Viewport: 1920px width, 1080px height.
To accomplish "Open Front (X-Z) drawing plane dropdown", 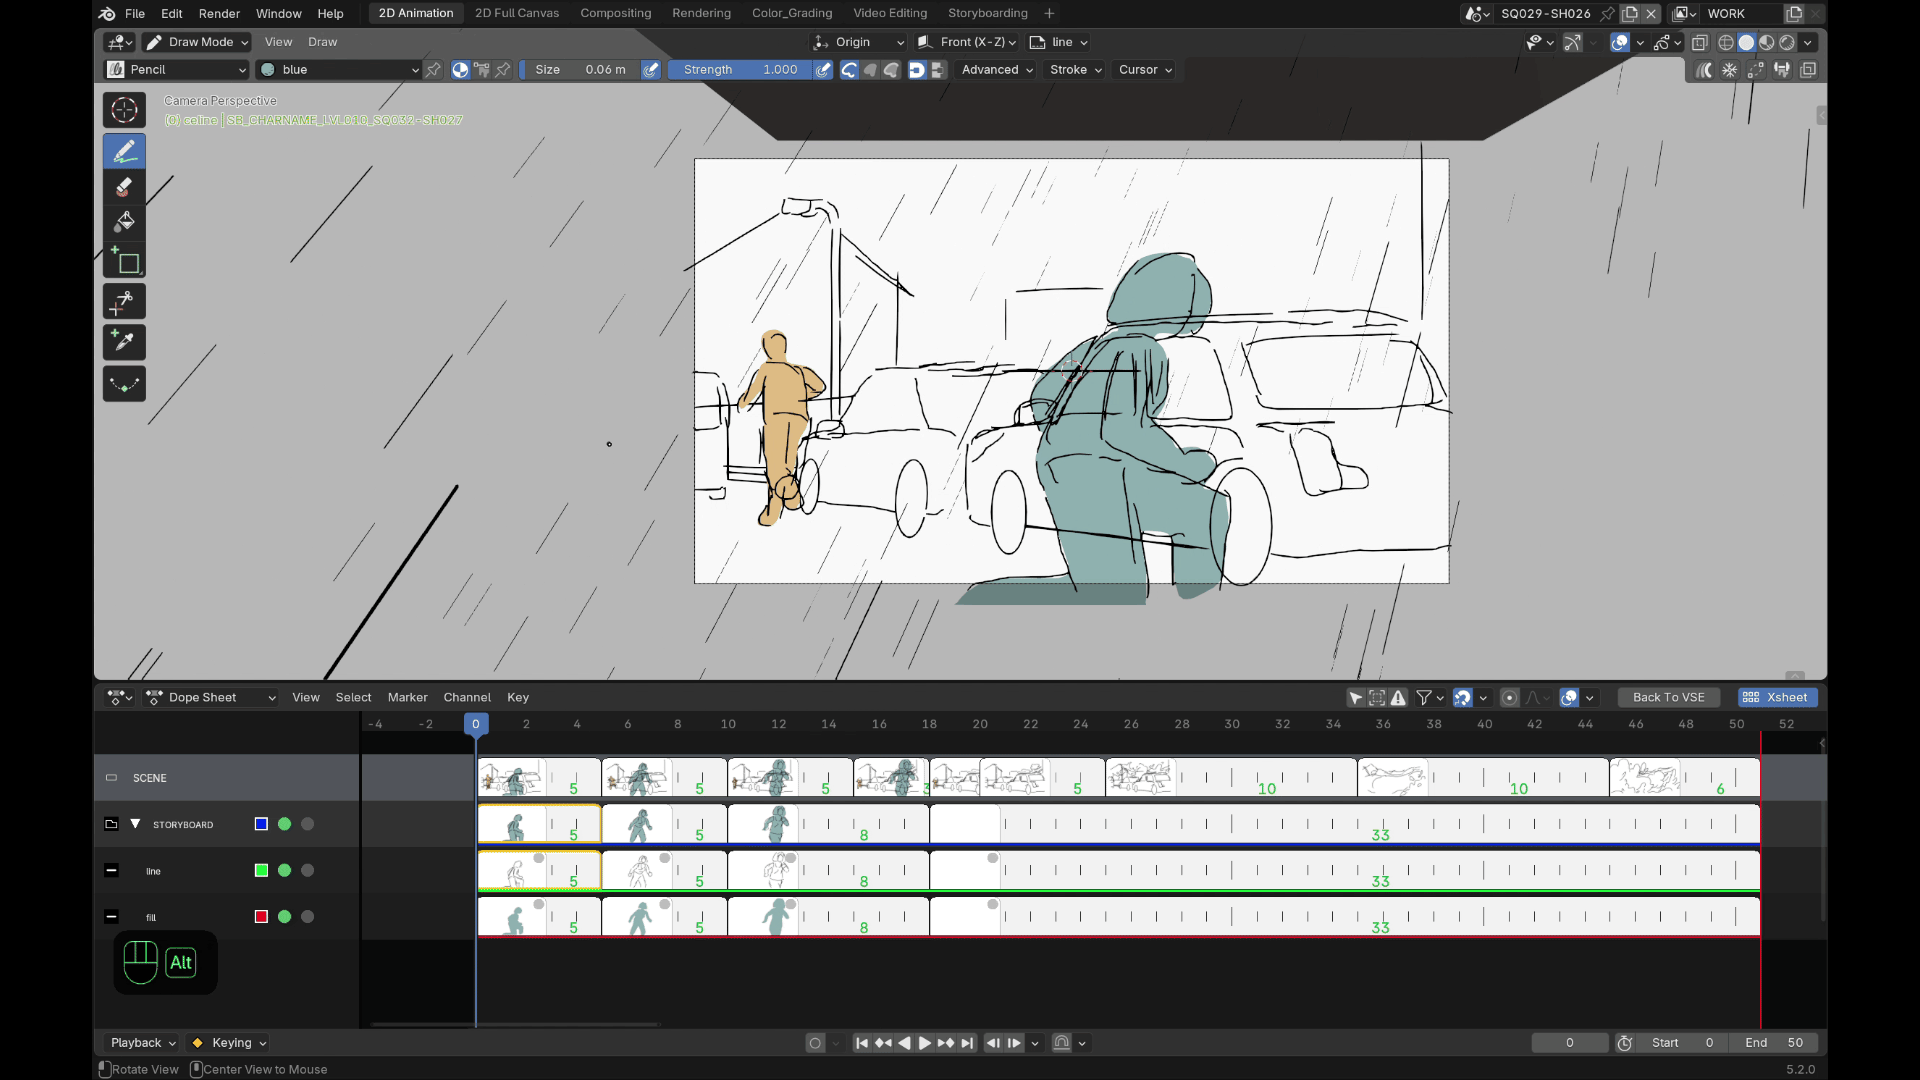I will pyautogui.click(x=967, y=42).
